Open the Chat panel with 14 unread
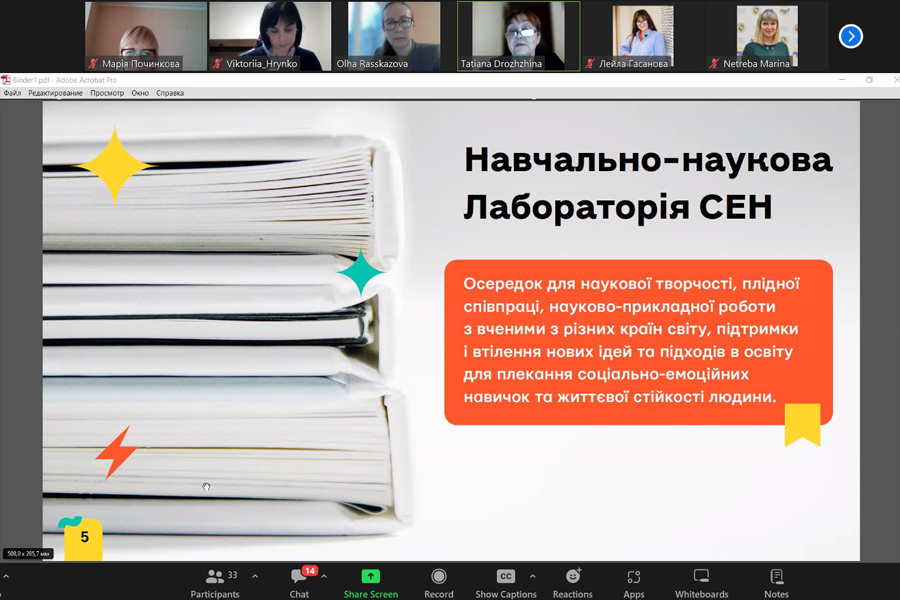Screen dimensions: 900x600 300,583
